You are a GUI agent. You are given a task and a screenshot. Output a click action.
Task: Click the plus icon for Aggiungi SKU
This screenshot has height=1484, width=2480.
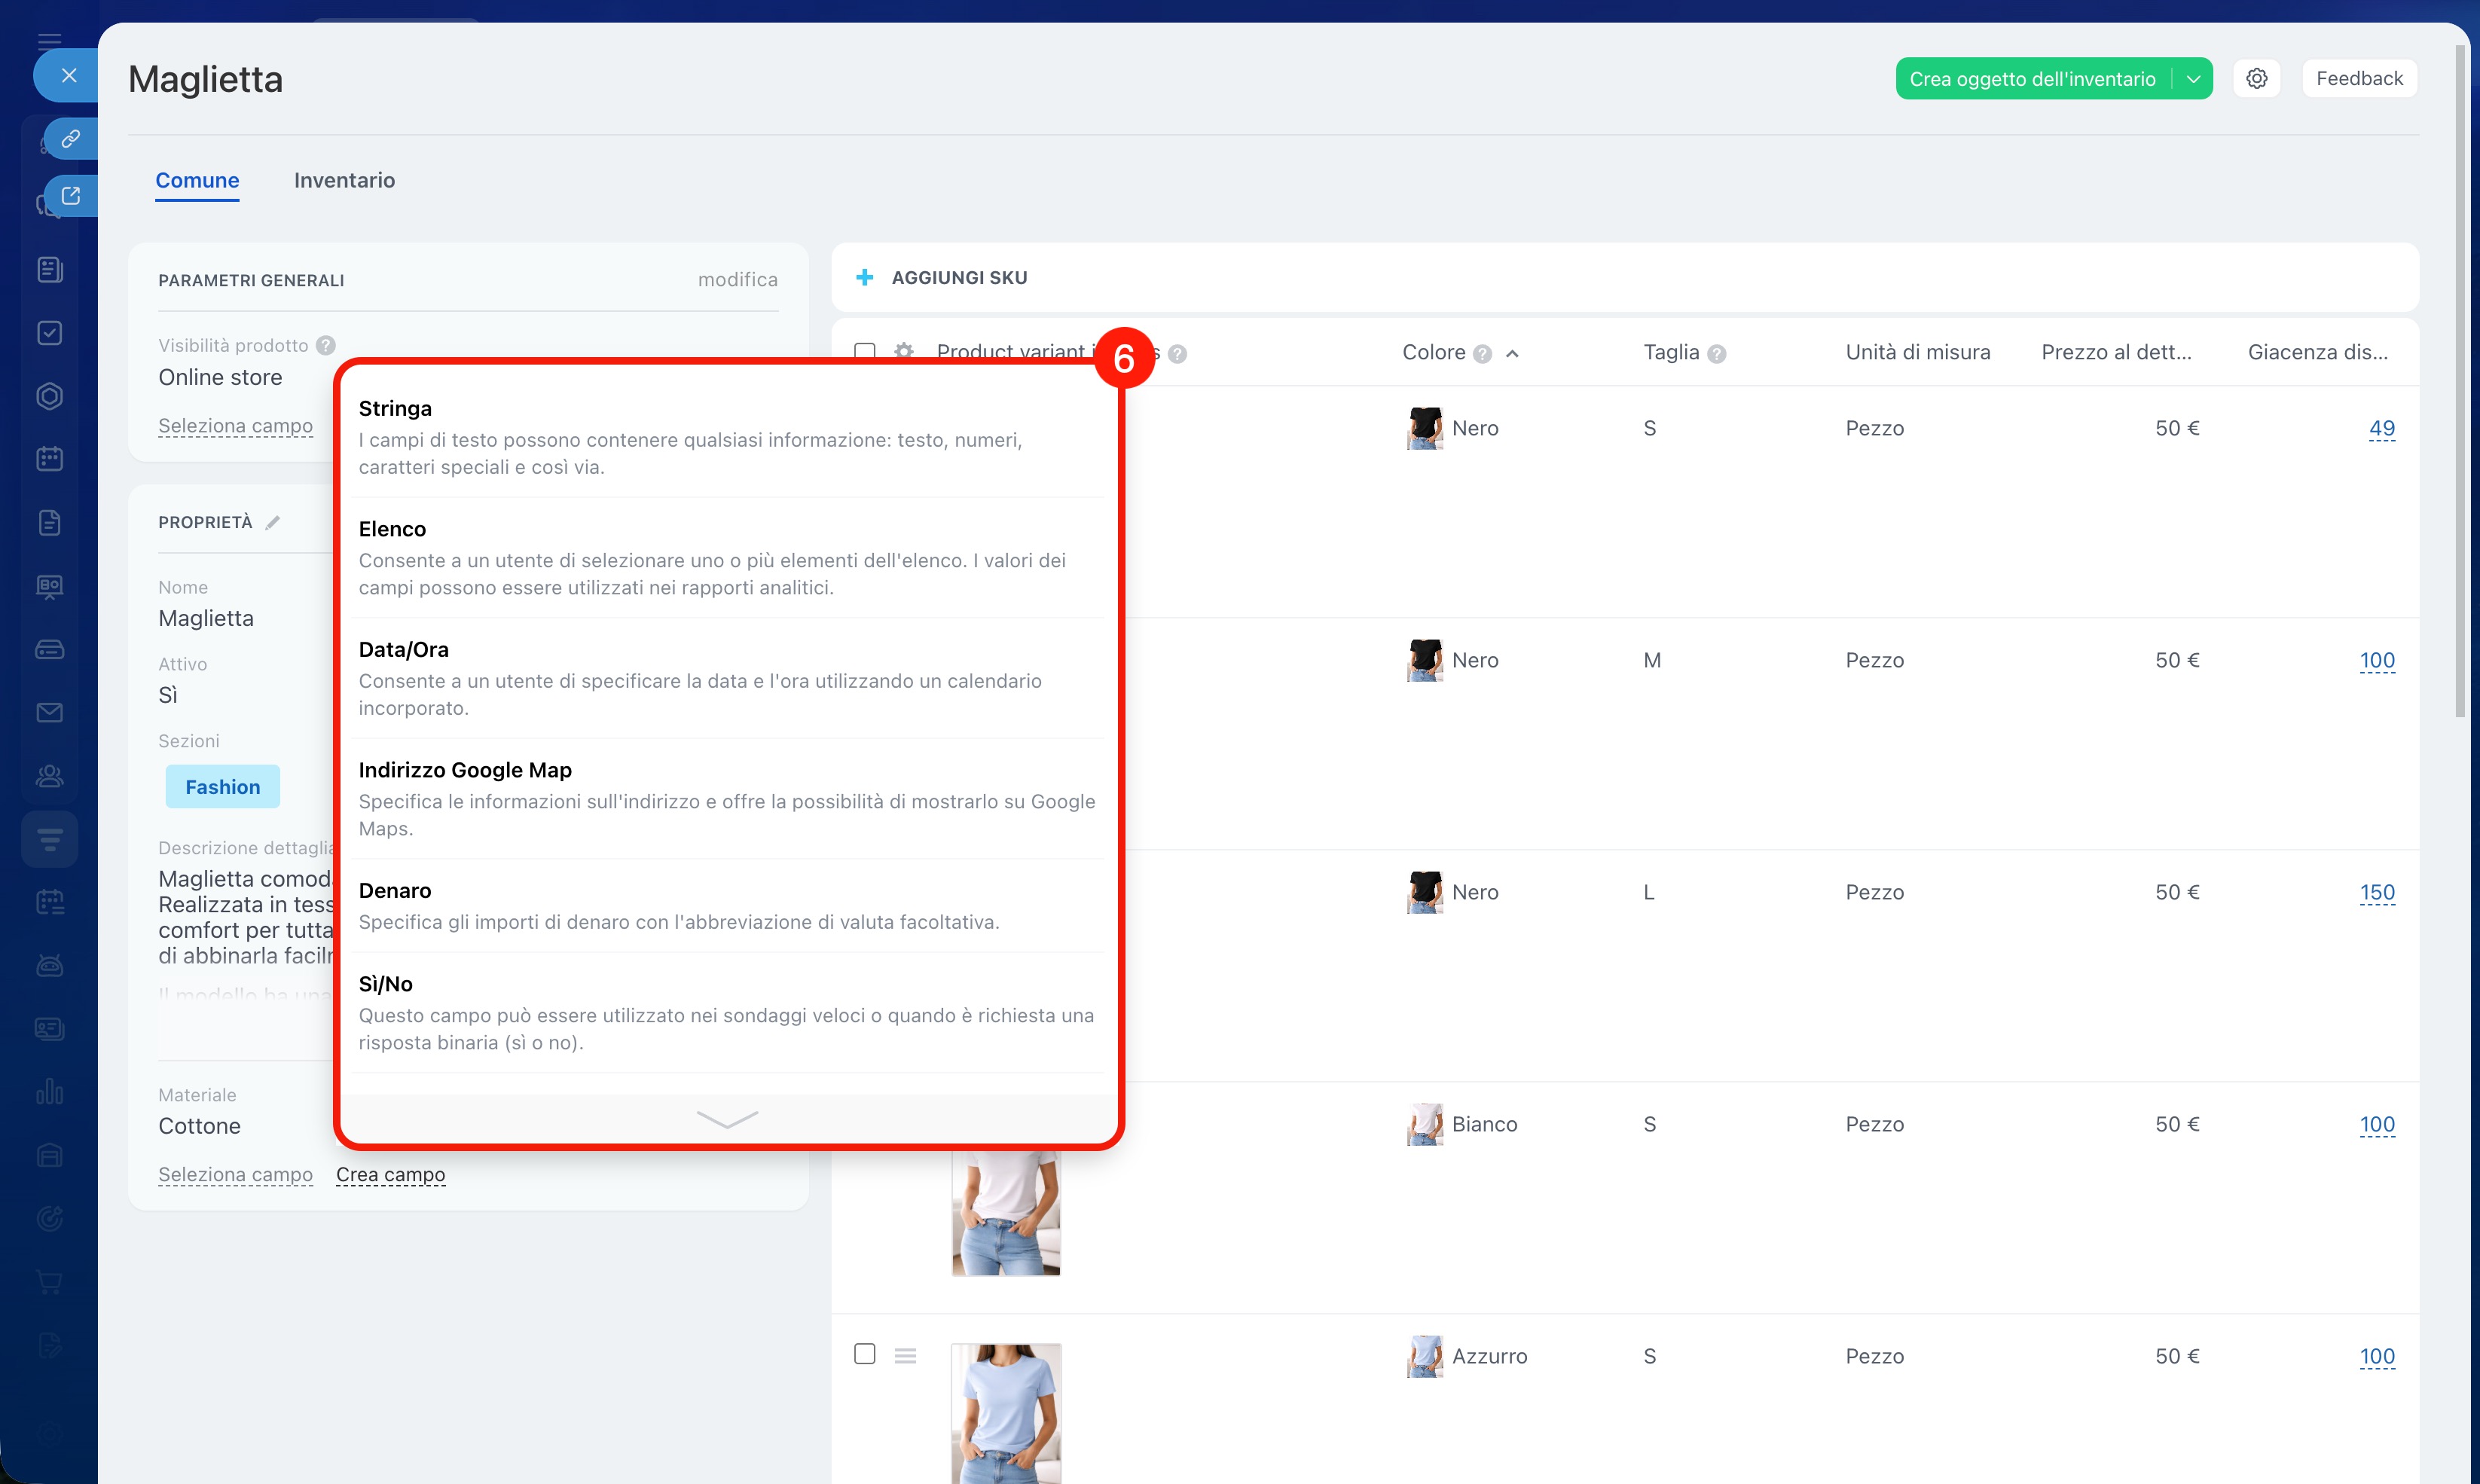865,277
